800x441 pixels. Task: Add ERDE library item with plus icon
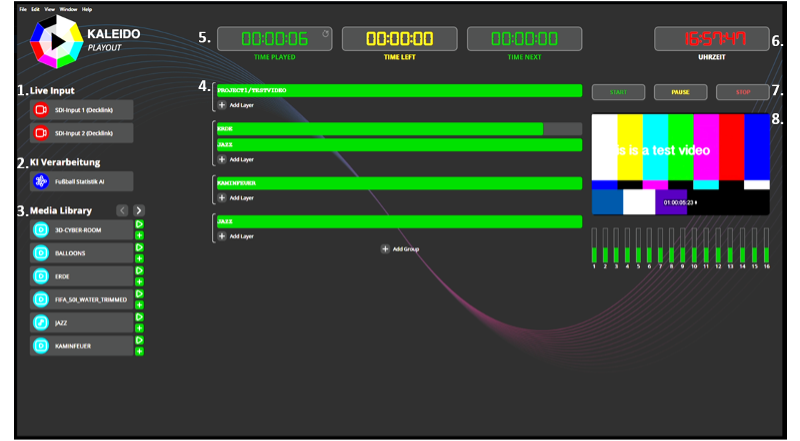point(139,282)
